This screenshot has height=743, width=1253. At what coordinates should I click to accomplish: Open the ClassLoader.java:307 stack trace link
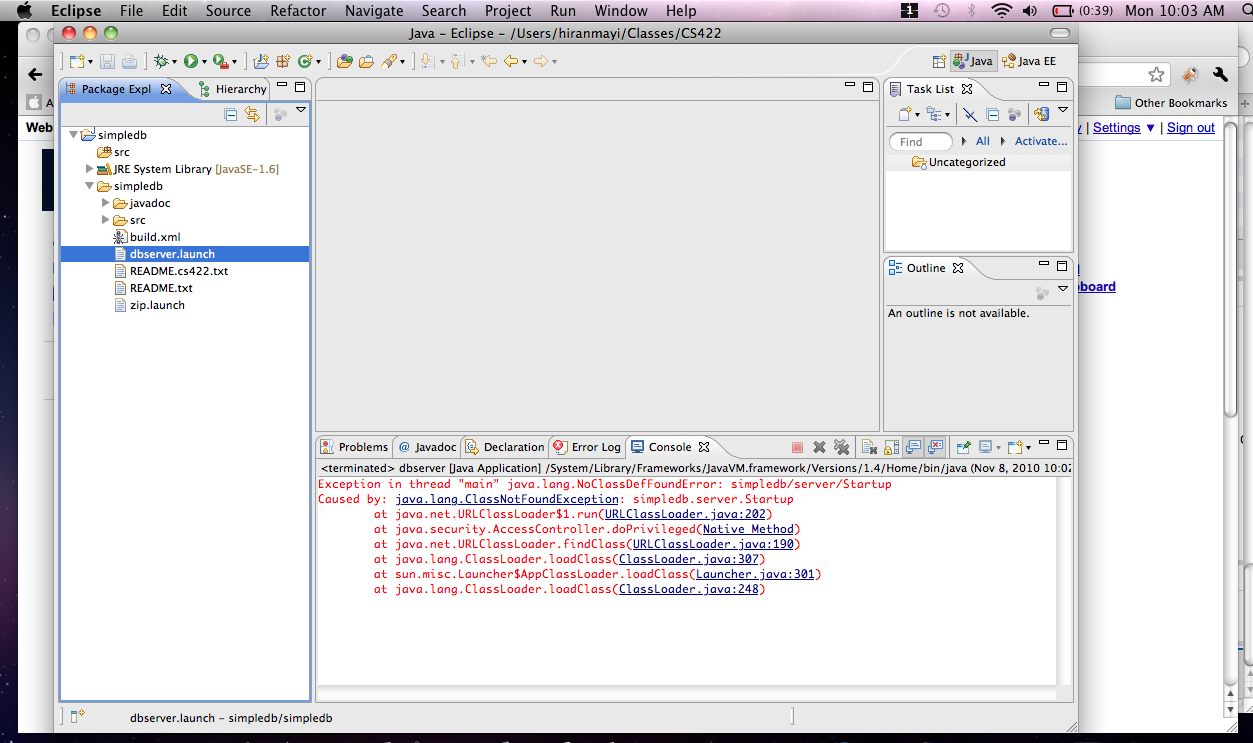689,559
